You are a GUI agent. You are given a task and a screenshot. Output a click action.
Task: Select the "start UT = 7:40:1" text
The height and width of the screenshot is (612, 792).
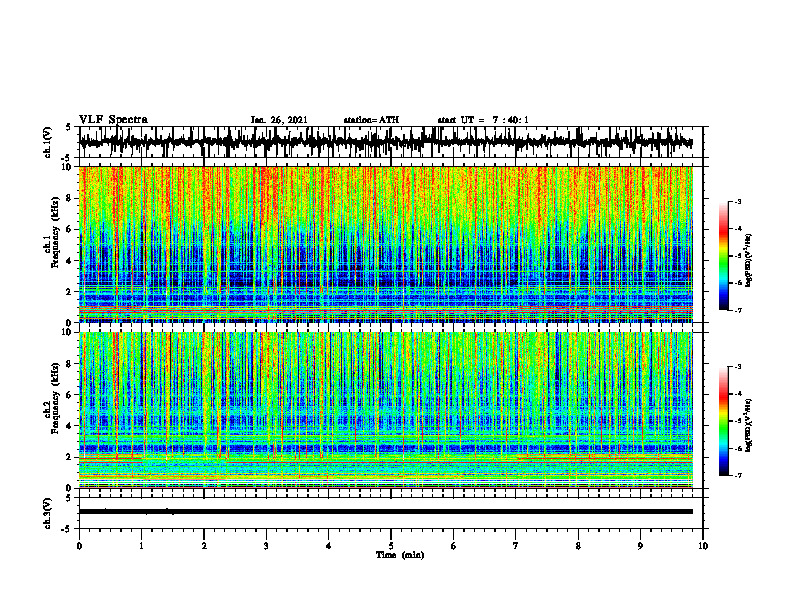pyautogui.click(x=483, y=120)
